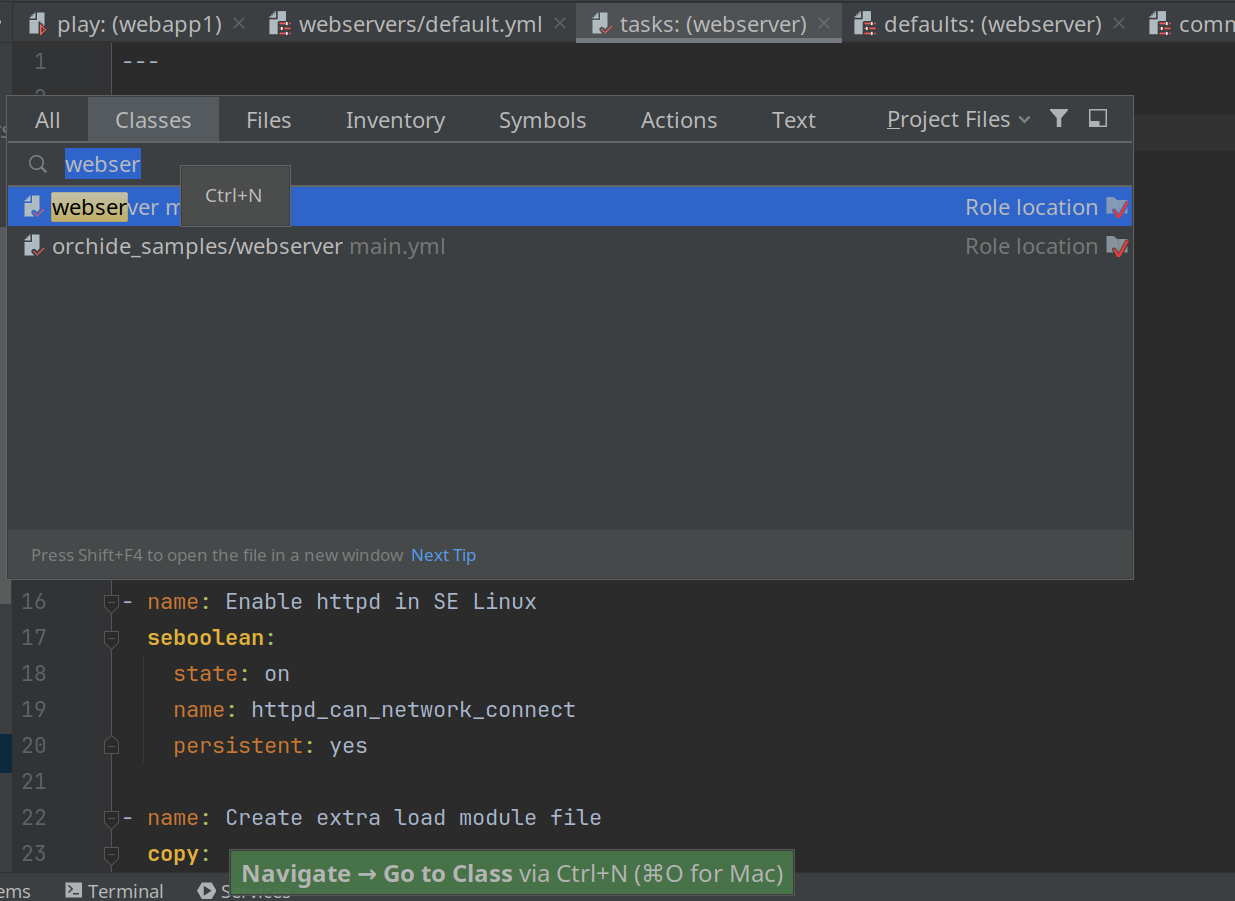Close the tasks: (webserver) tab

coord(823,23)
